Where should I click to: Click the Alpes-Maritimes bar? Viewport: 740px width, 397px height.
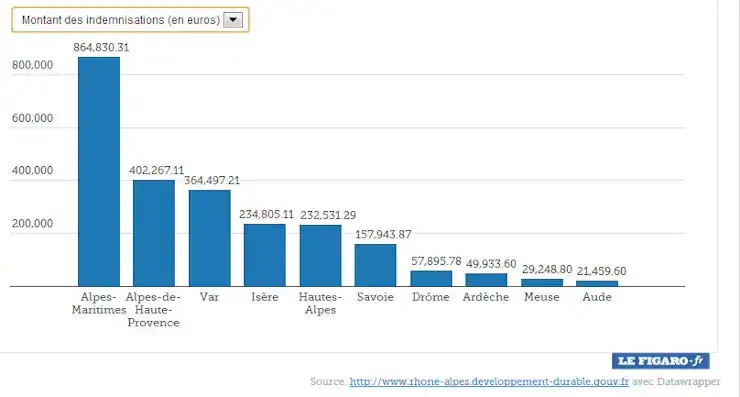(99, 171)
